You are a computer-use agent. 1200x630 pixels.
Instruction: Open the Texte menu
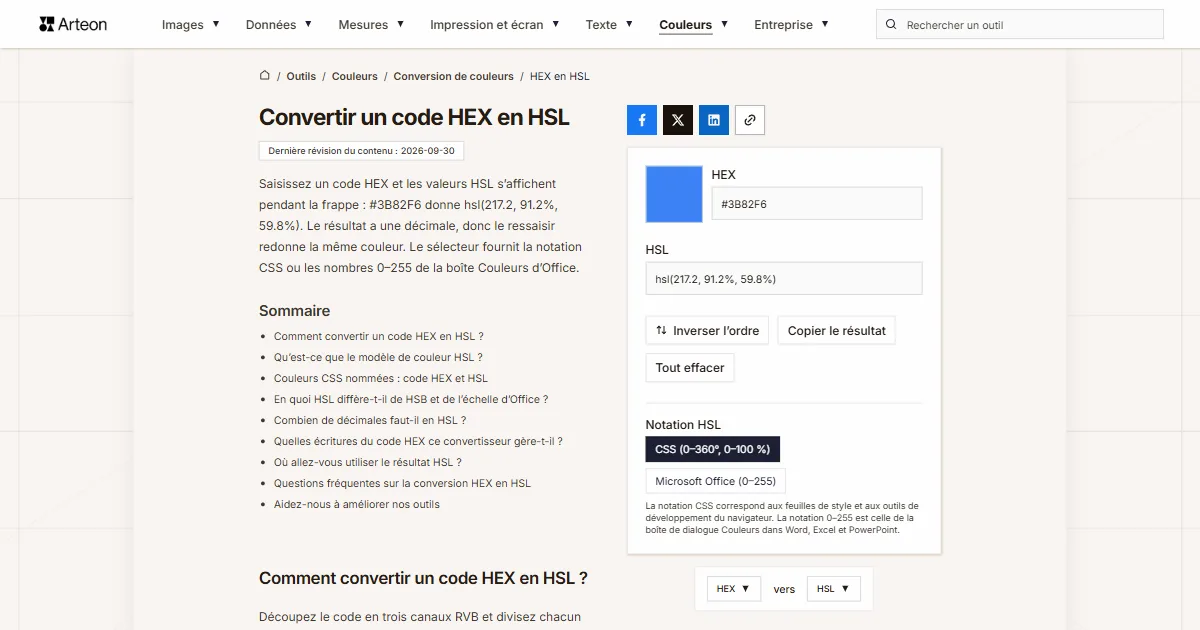click(609, 24)
